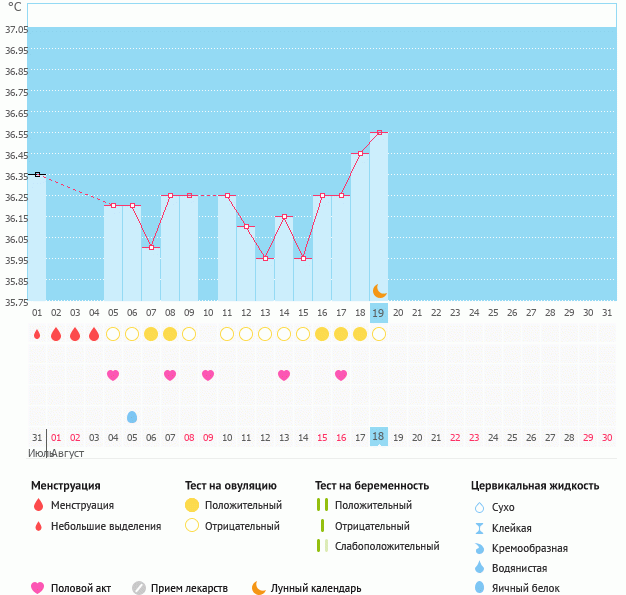Click the temperature point at 36.55 on day 19
The image size is (626, 595).
tap(379, 132)
